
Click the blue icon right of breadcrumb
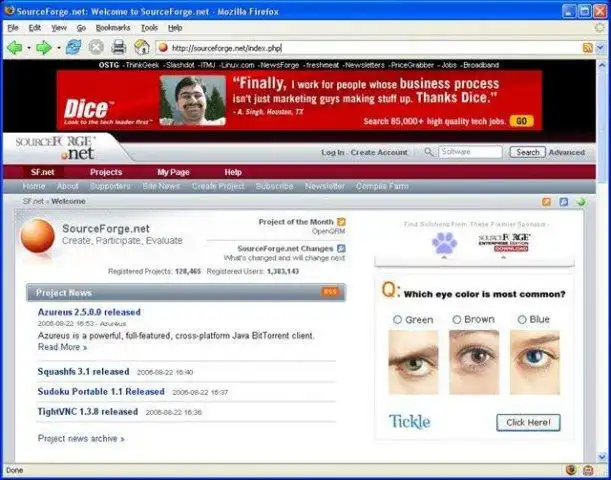coord(563,201)
